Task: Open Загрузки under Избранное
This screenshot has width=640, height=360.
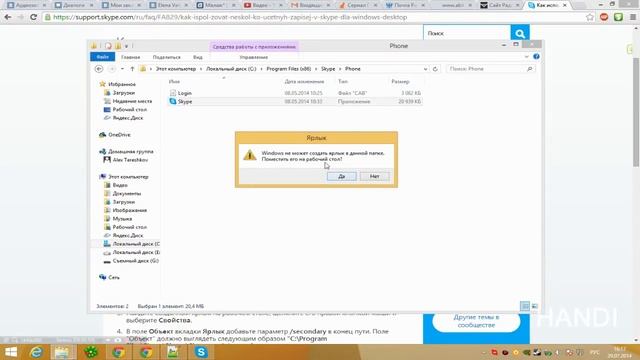Action: click(123, 93)
